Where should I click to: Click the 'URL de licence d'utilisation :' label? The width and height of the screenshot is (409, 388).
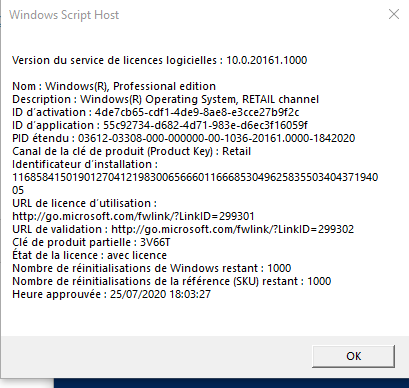tap(84, 203)
